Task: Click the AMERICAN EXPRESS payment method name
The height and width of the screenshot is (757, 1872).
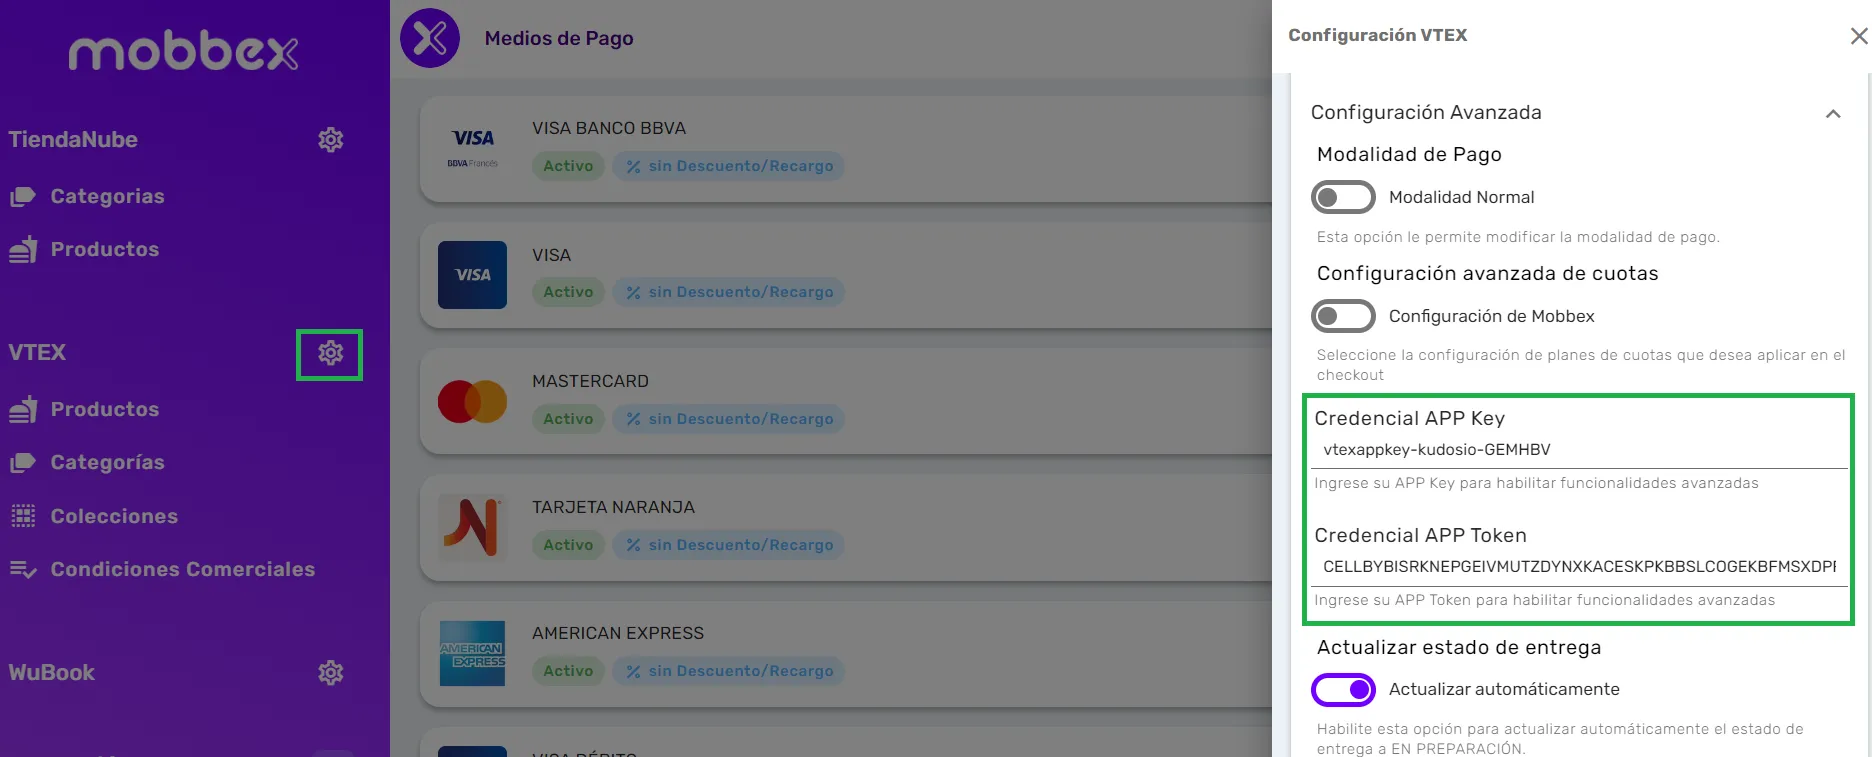Action: [618, 633]
